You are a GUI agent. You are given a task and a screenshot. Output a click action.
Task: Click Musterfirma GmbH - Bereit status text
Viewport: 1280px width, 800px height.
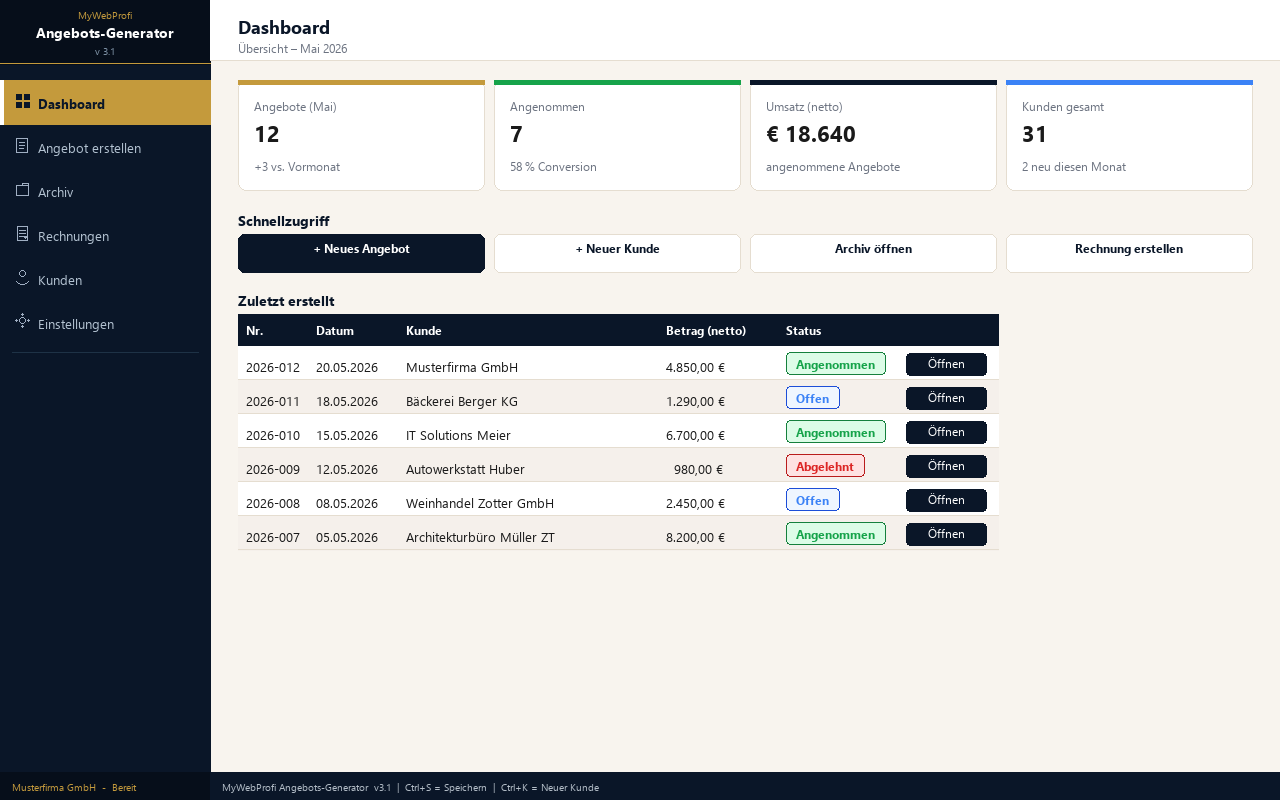tap(74, 788)
